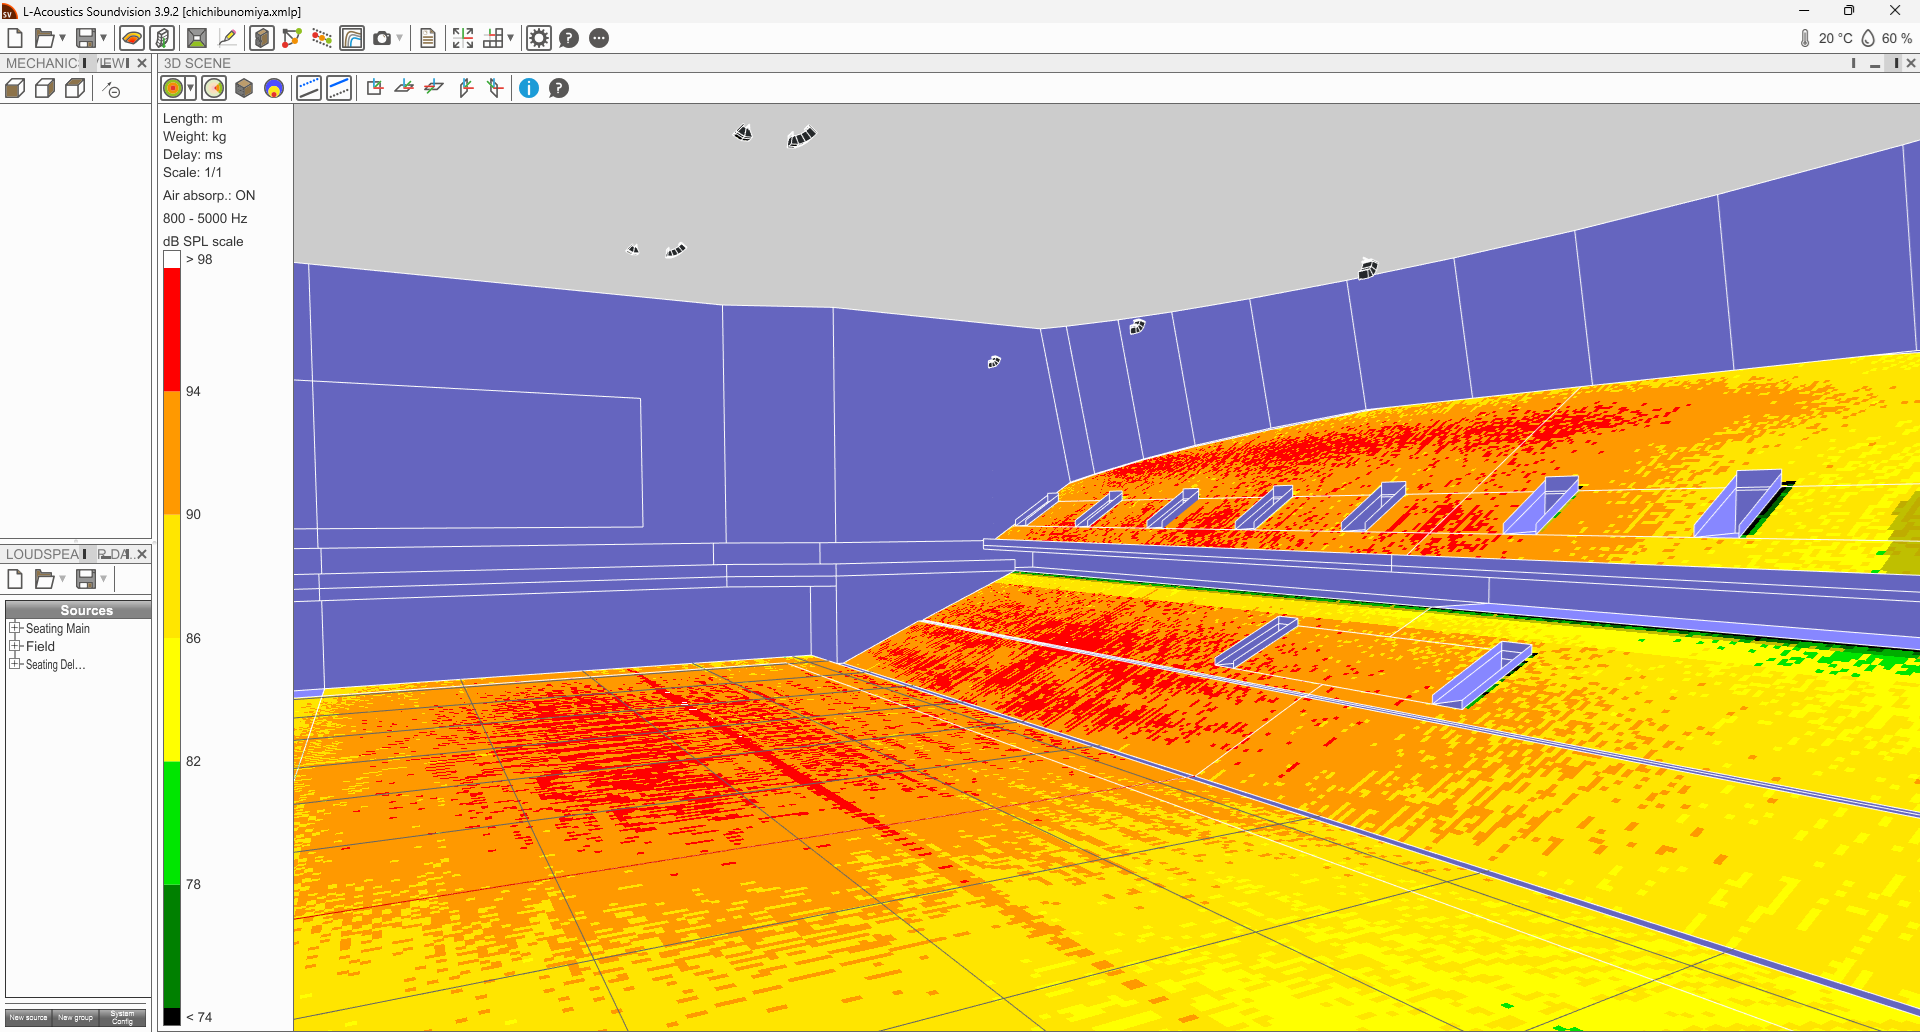Expand the Field source group

click(15, 646)
